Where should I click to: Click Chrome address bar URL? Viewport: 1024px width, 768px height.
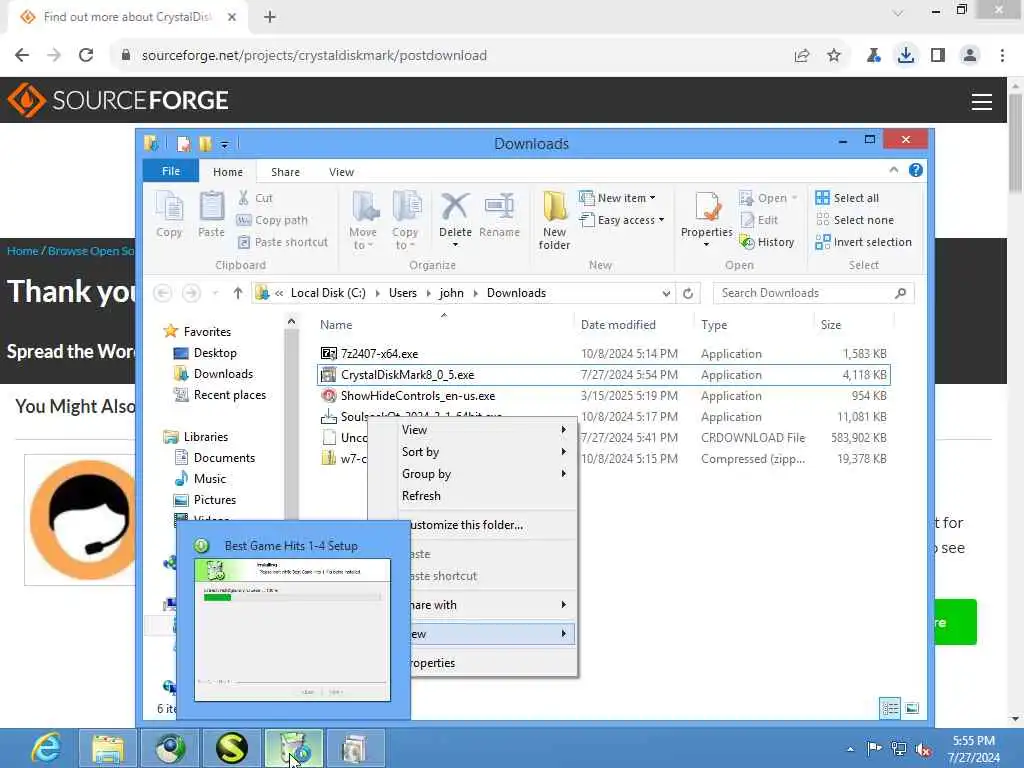tap(314, 56)
